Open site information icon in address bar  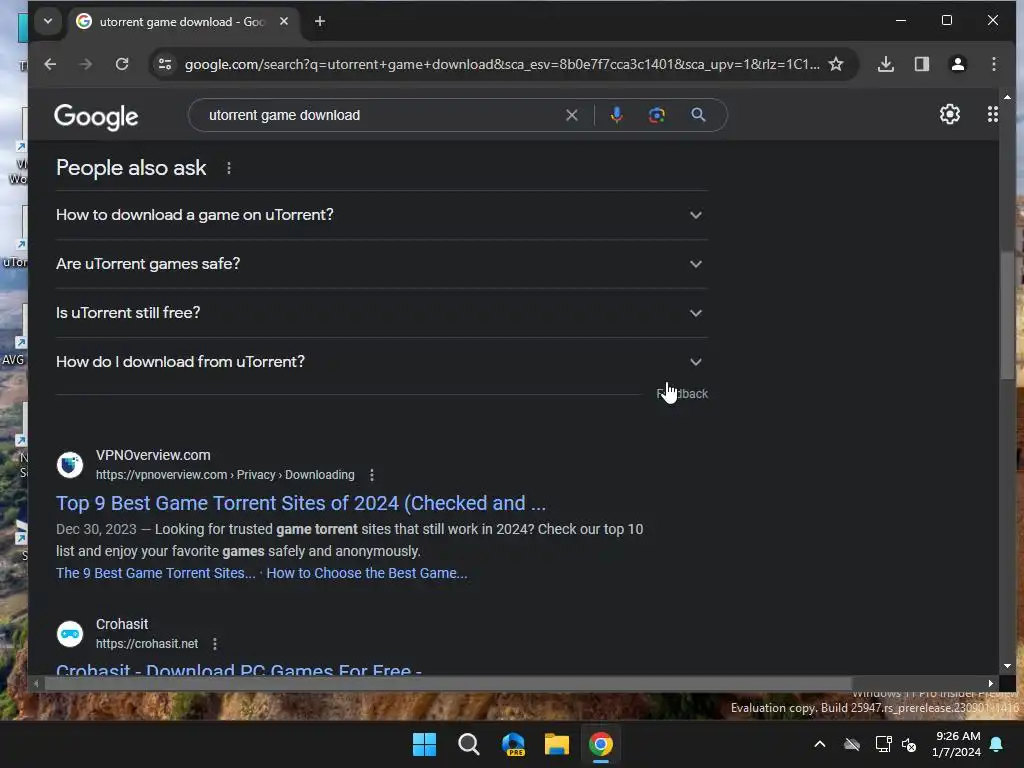(x=165, y=64)
